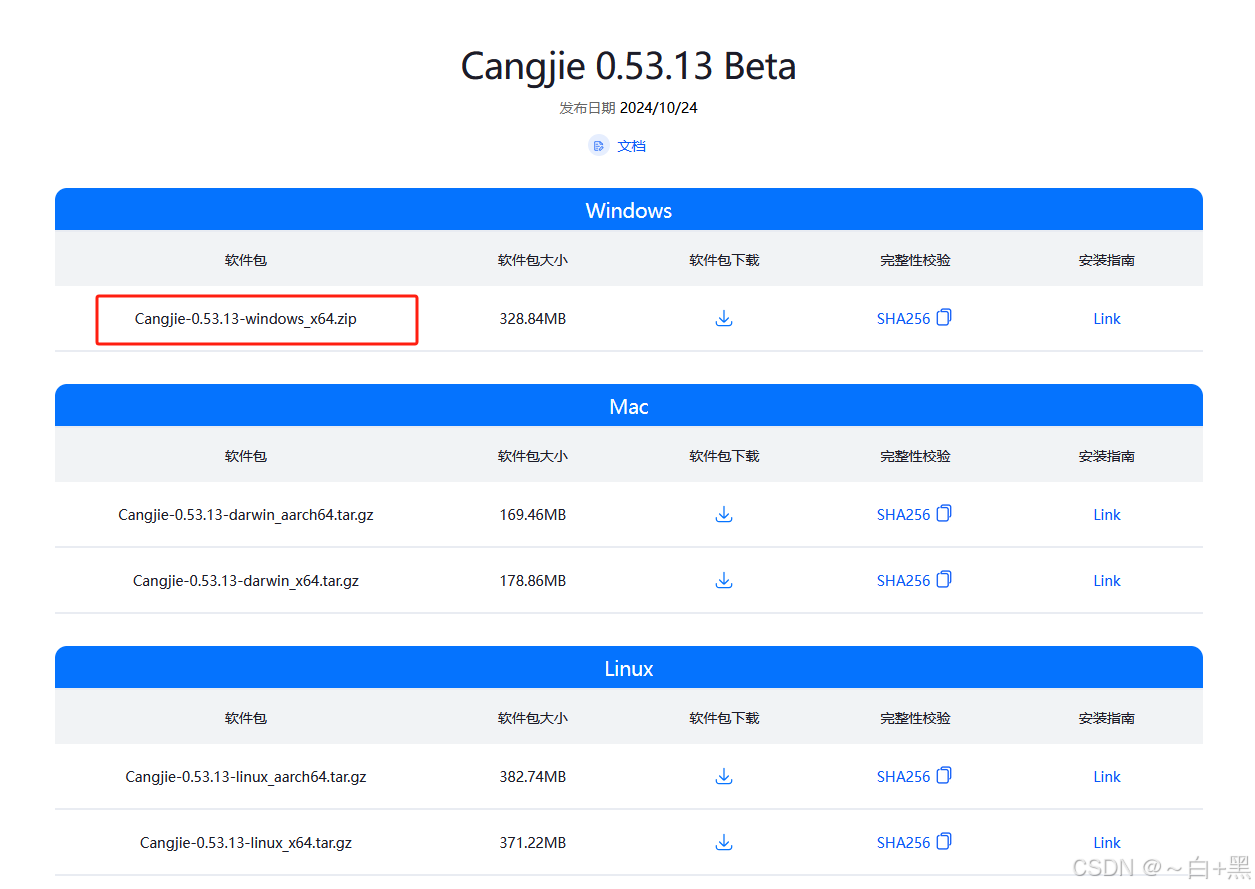The width and height of the screenshot is (1255, 889).
Task: Open install guide Link for darwin_aarch64.tar.gz
Action: pyautogui.click(x=1107, y=515)
